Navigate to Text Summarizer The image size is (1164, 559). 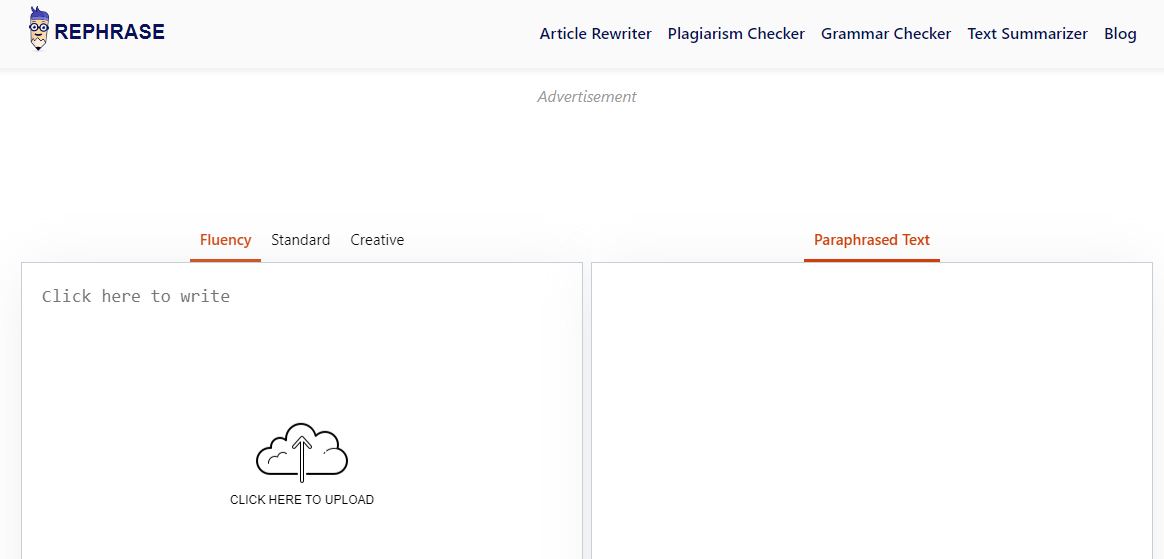coord(1027,34)
